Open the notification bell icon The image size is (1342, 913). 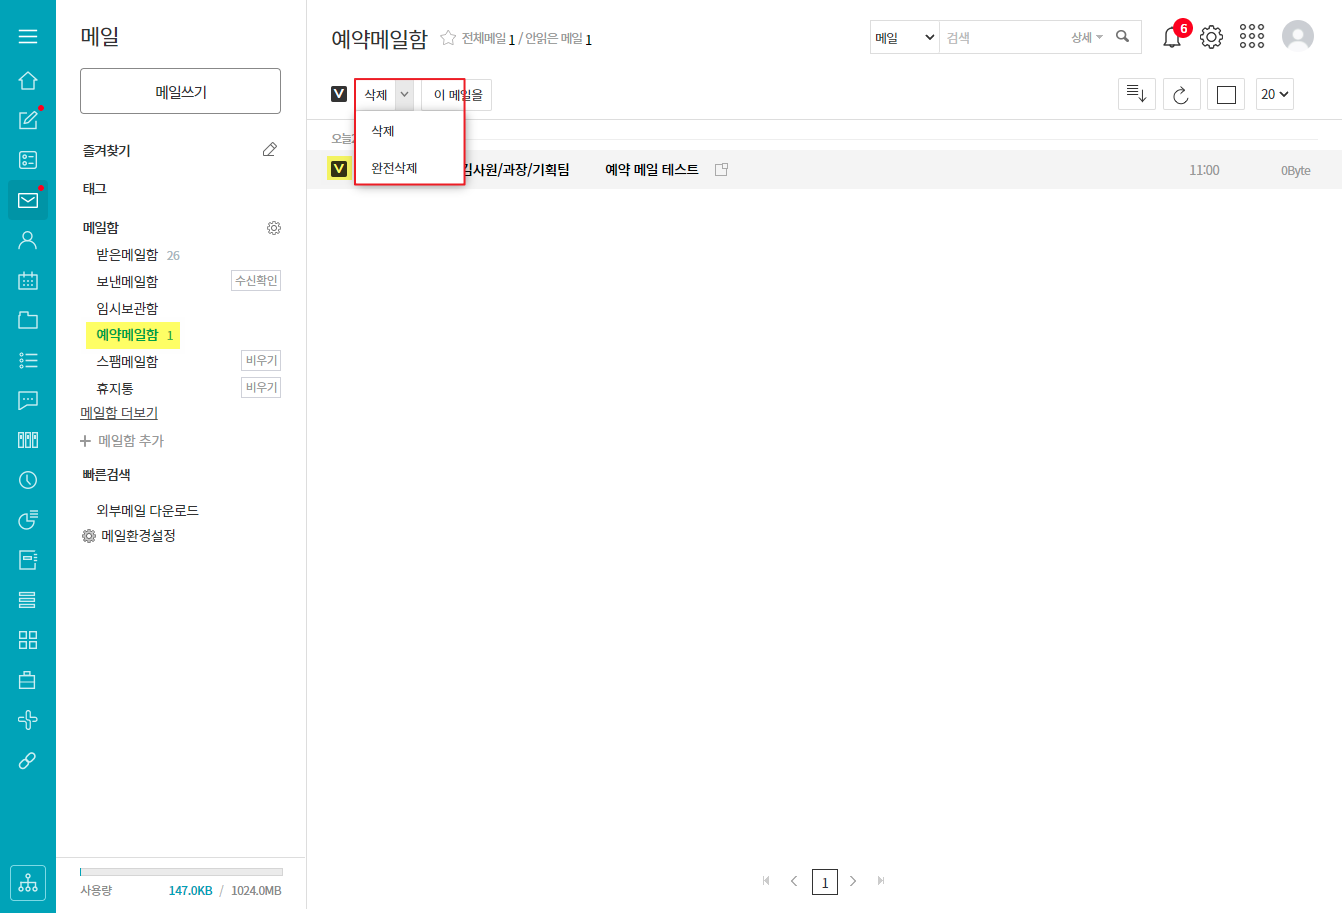[1172, 38]
